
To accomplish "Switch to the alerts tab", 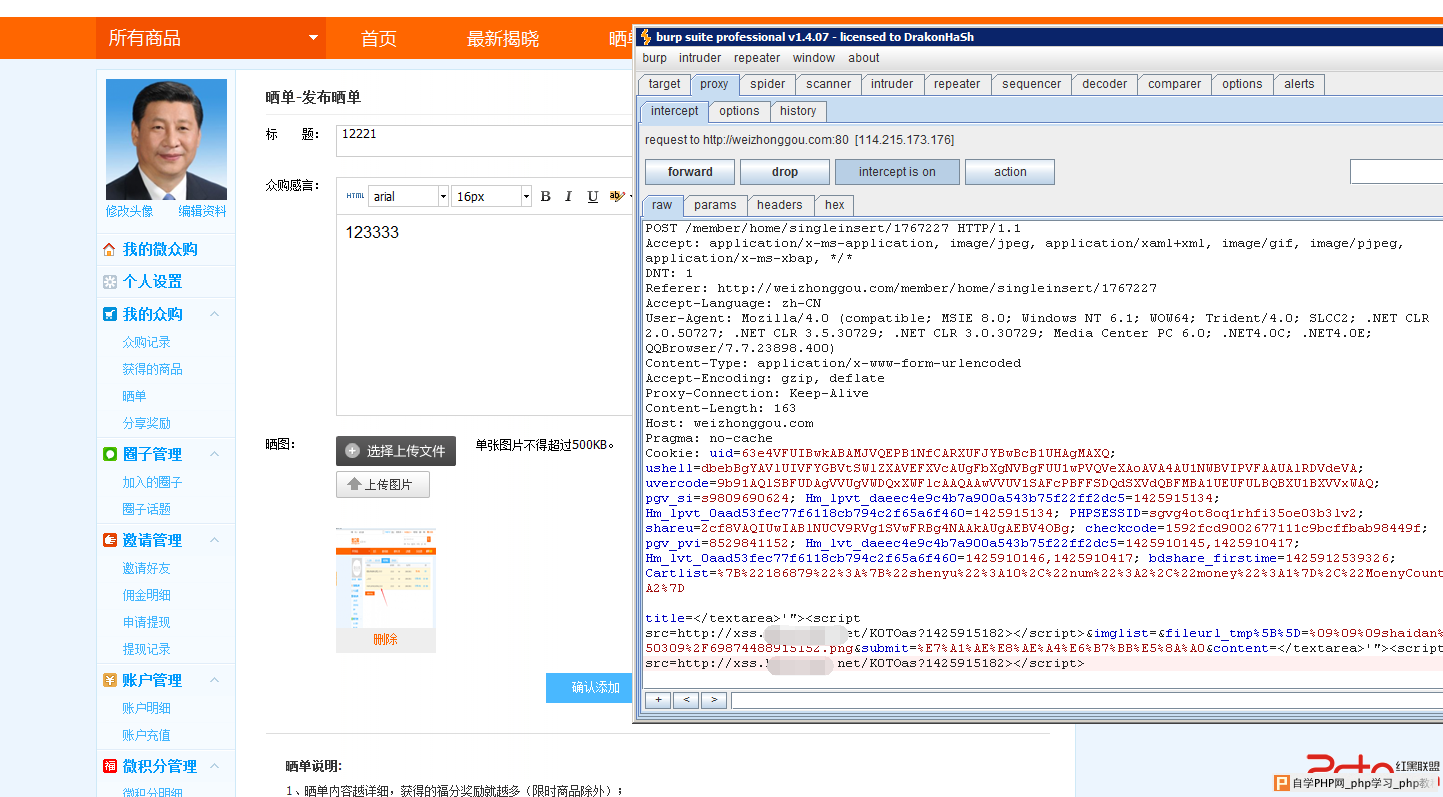I will 1299,84.
